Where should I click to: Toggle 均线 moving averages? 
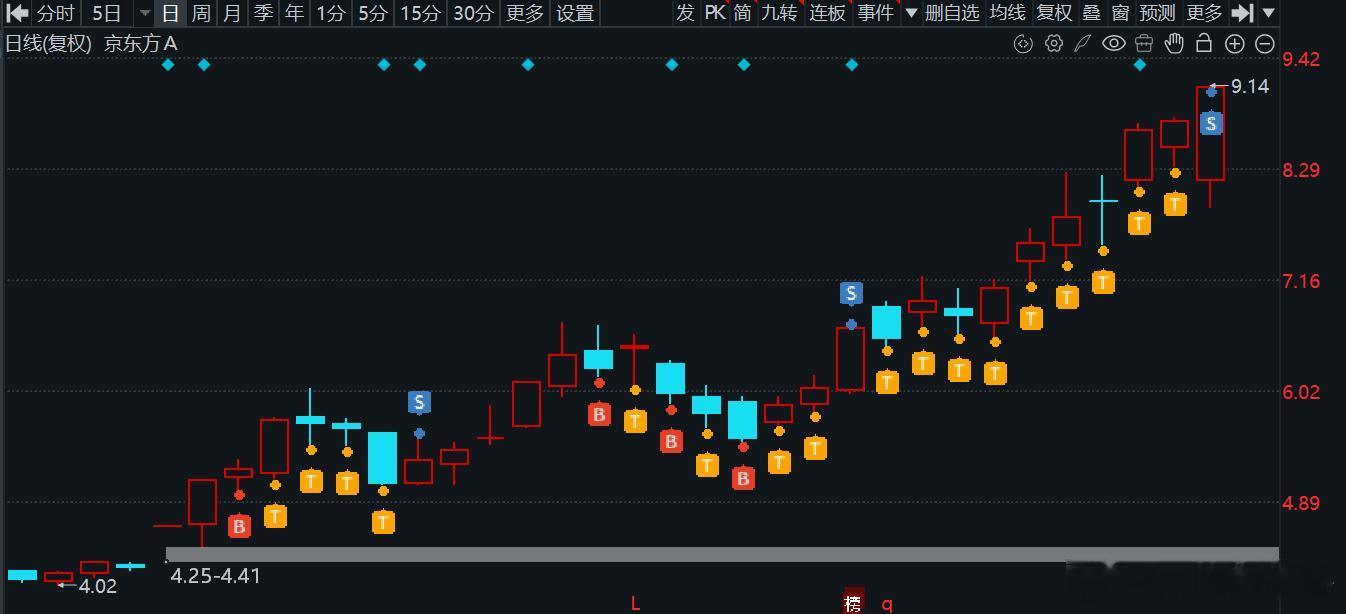tap(1007, 13)
